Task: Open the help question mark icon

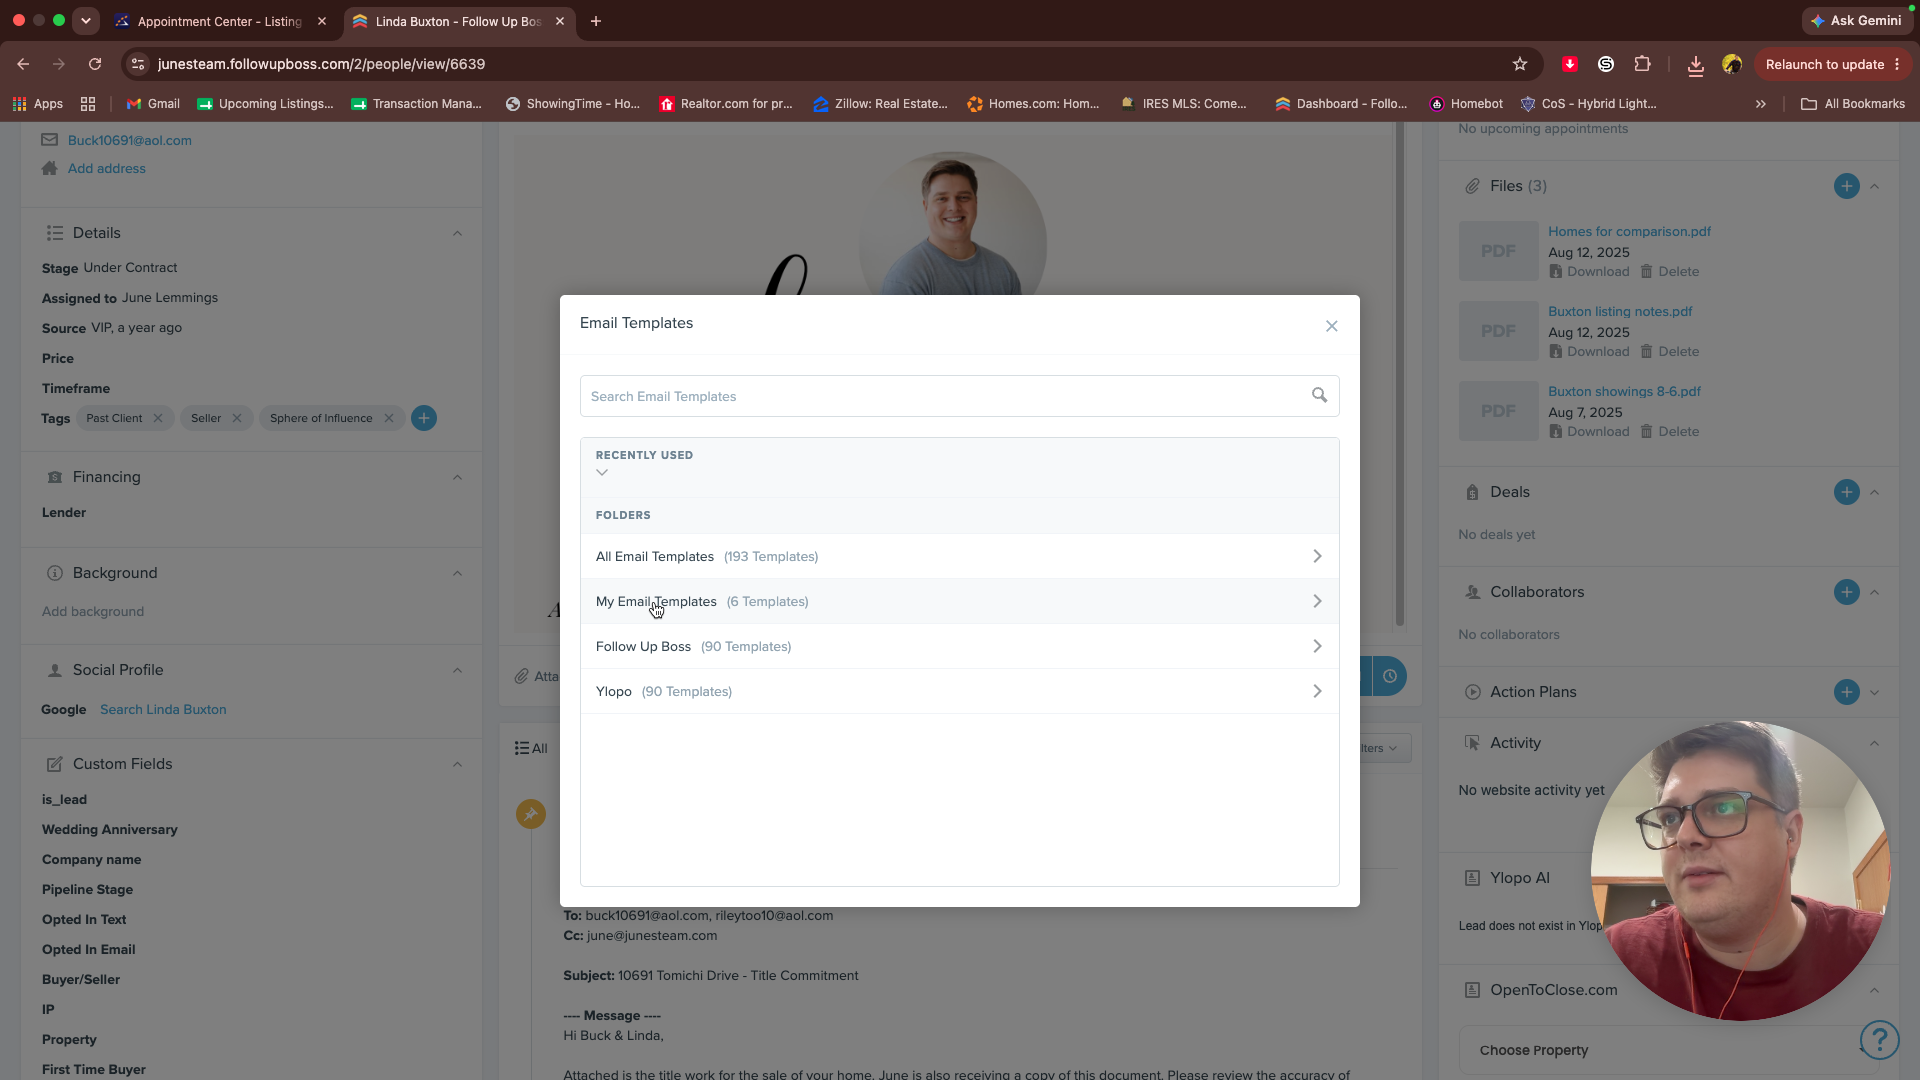Action: pyautogui.click(x=1879, y=1040)
